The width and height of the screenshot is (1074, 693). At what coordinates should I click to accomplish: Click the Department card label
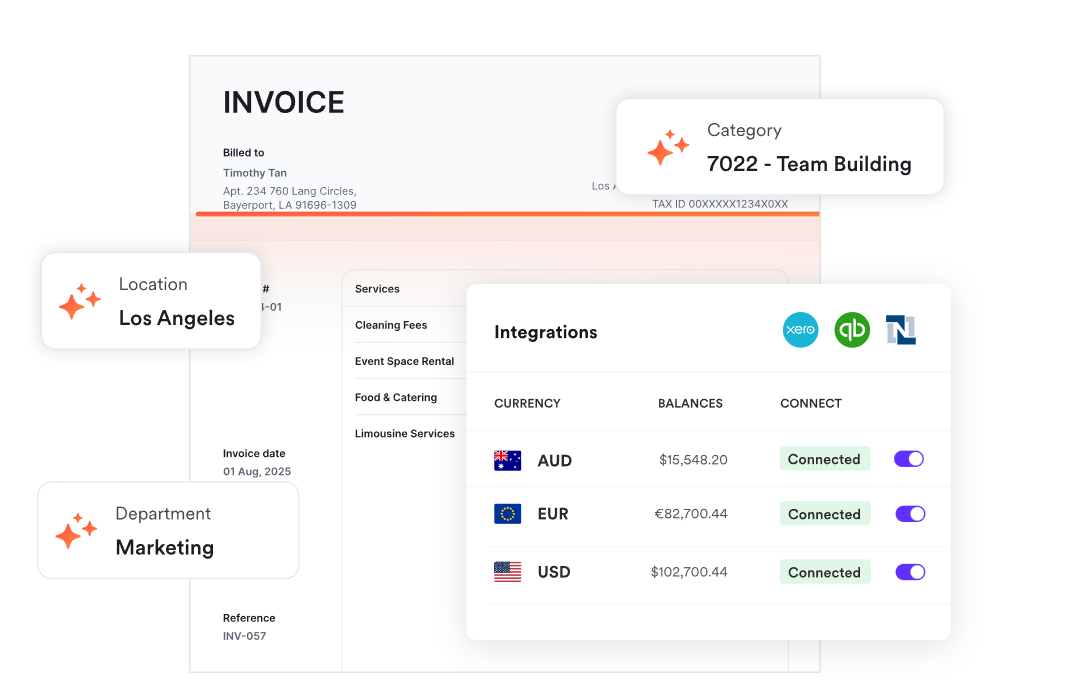pyautogui.click(x=163, y=514)
